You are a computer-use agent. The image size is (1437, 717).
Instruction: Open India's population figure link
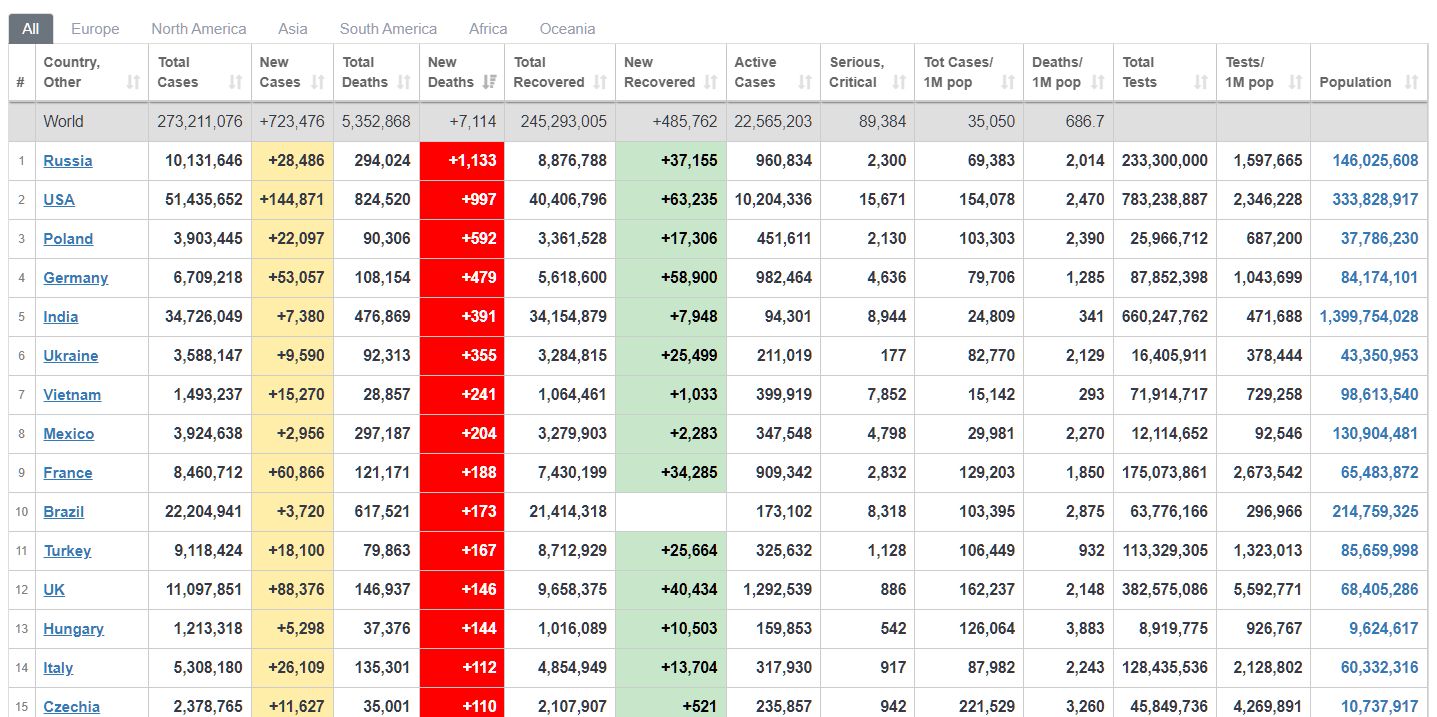pyautogui.click(x=1369, y=317)
